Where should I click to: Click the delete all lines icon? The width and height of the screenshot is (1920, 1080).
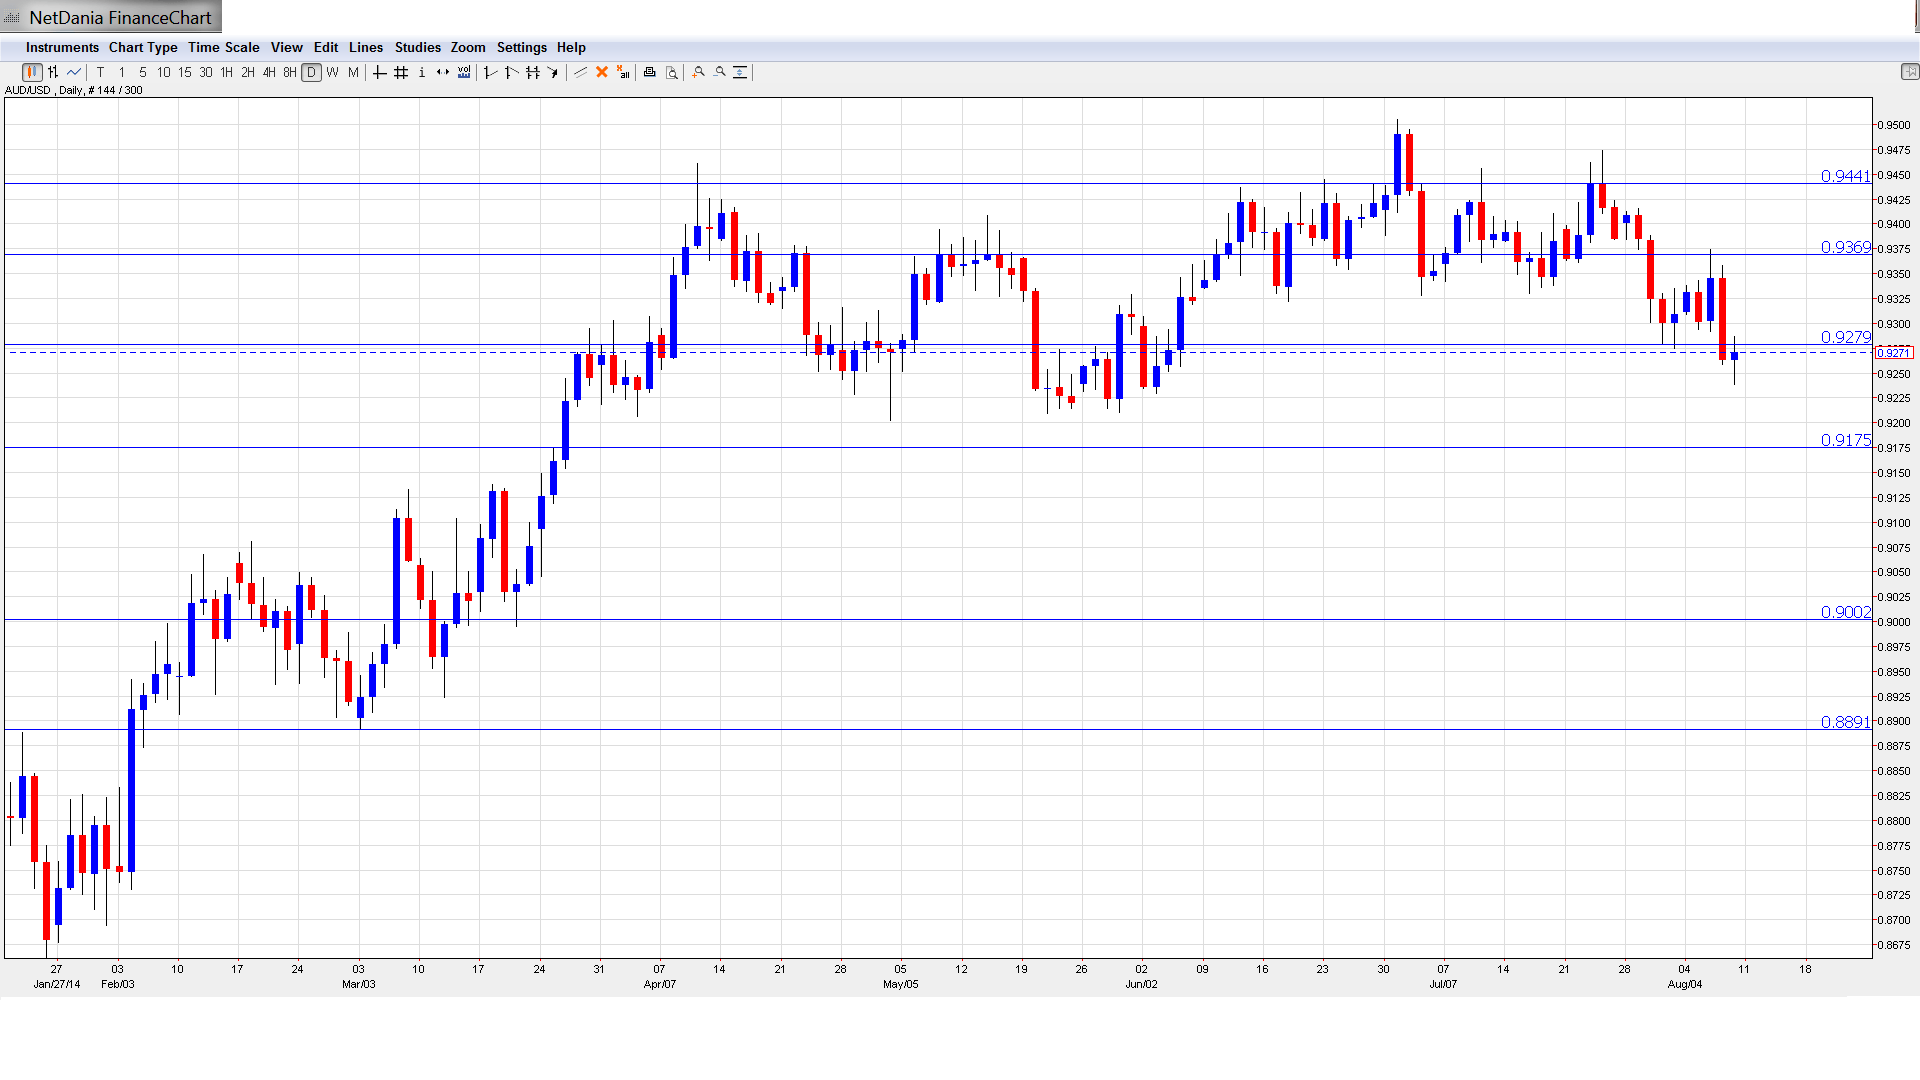(x=623, y=72)
